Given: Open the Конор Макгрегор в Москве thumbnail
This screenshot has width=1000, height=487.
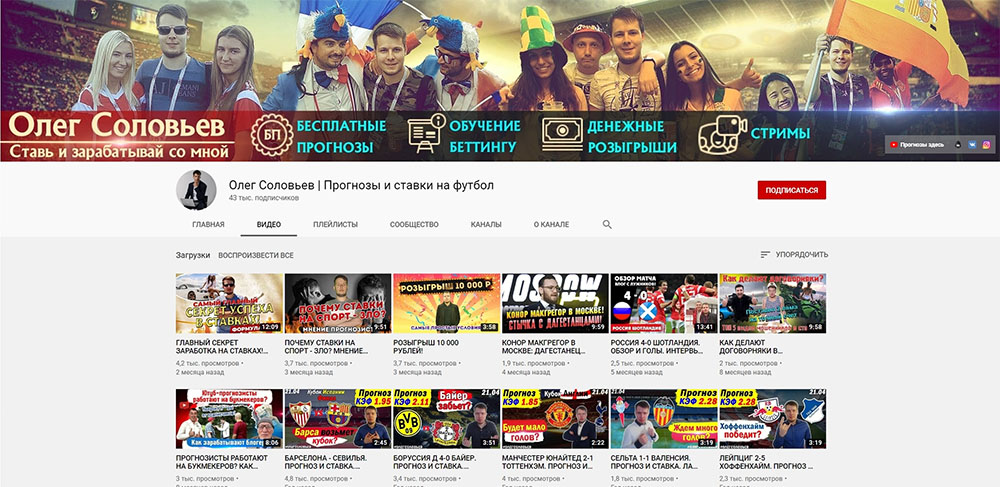Looking at the screenshot, I should 555,303.
